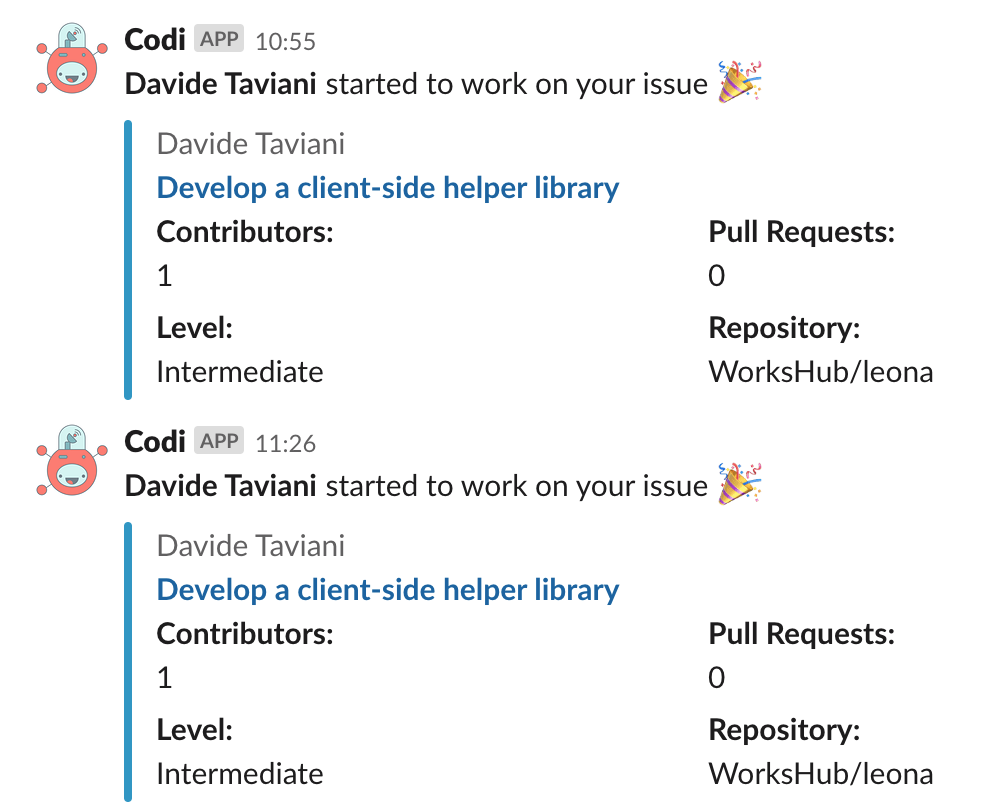Click the bold 'Davide Taviani' in the 10:55 message text
Image resolution: width=1002 pixels, height=808 pixels.
(220, 84)
